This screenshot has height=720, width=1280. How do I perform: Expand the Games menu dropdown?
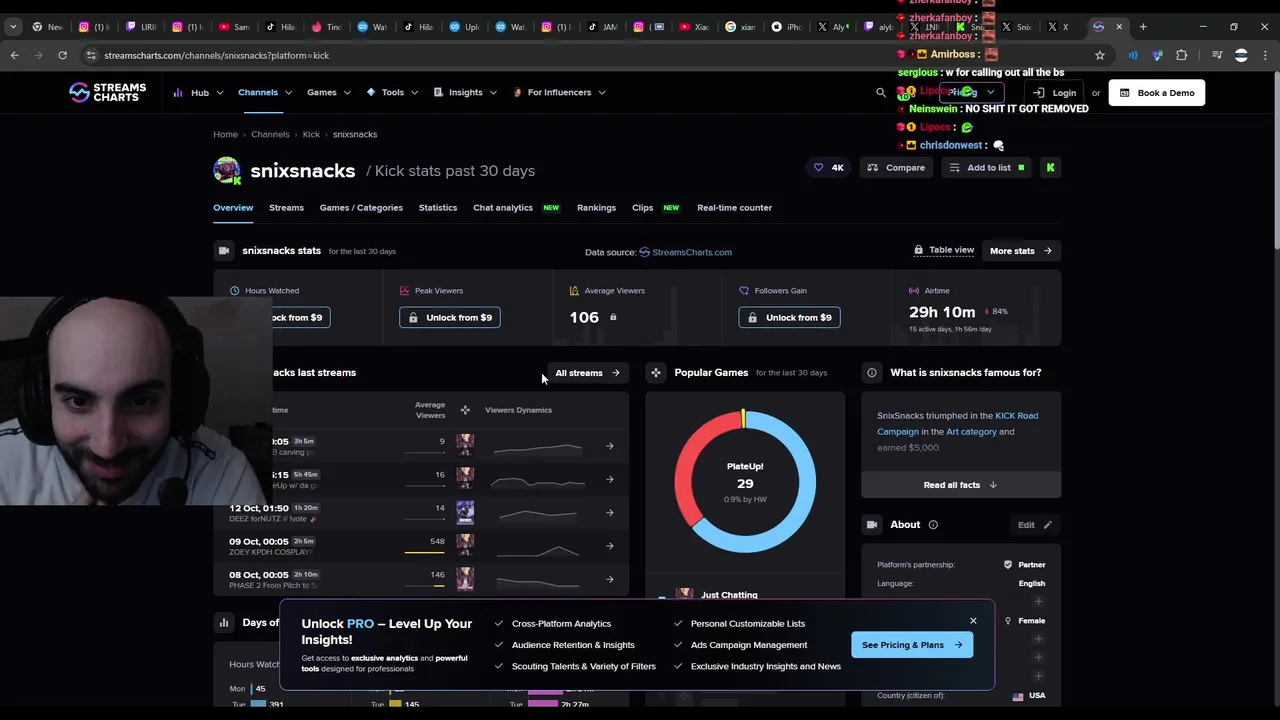(329, 92)
